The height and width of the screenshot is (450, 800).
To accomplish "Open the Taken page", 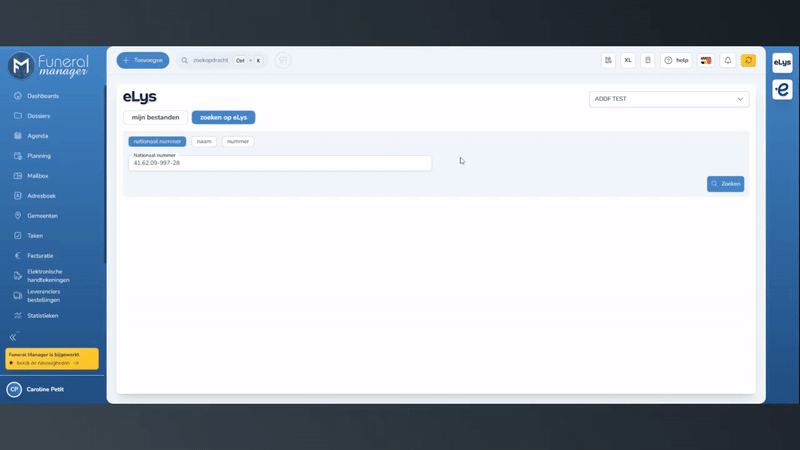I will (x=35, y=235).
